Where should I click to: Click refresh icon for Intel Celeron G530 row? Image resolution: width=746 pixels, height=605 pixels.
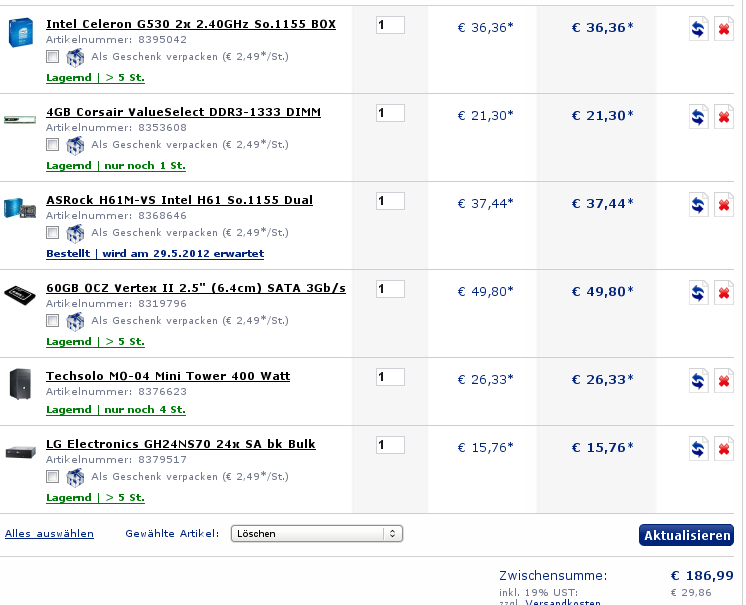point(698,29)
